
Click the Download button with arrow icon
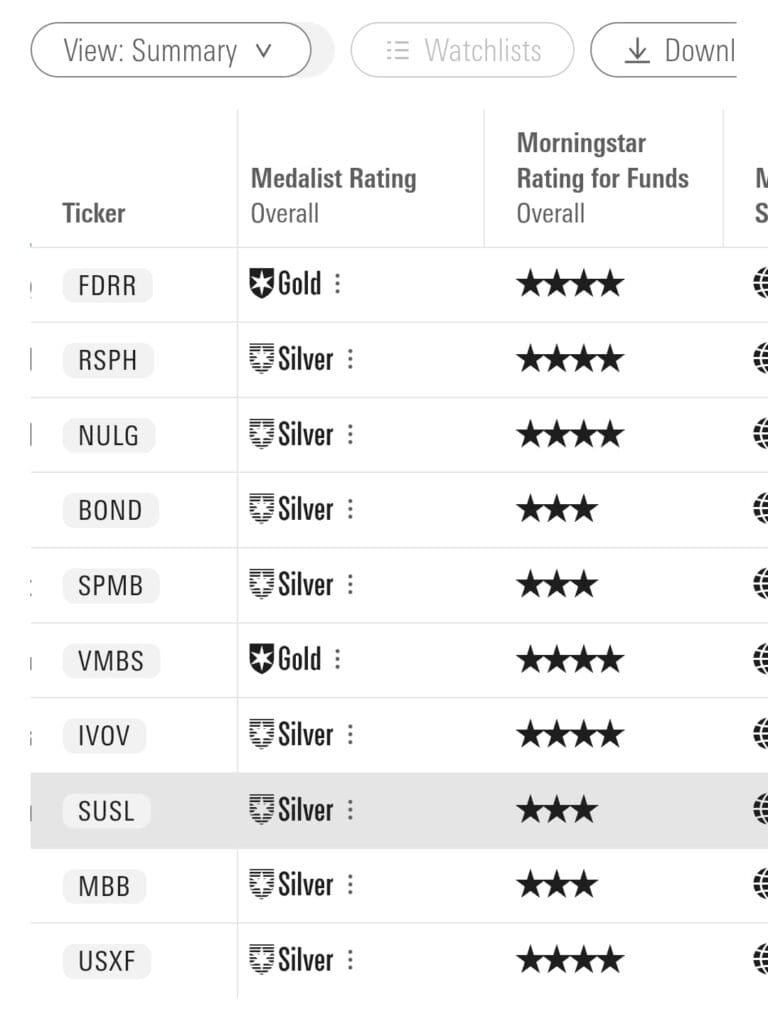(664, 50)
